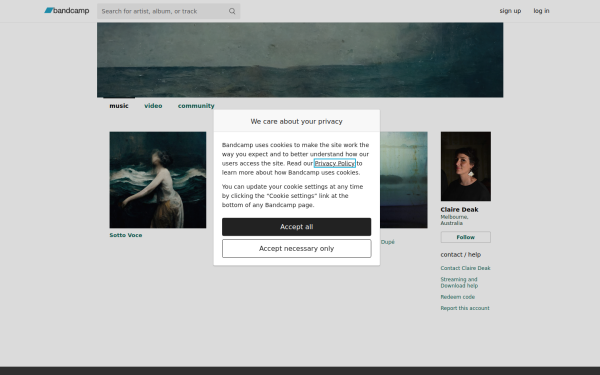Choose Accept necessary only

297,248
